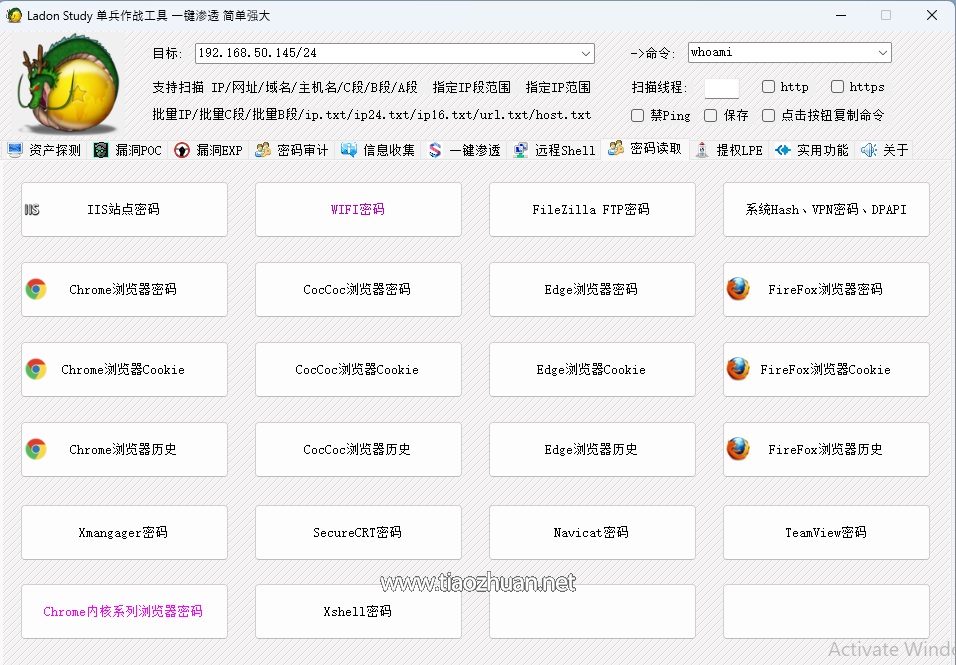Click the Xshell密码 button
956x665 pixels.
tap(358, 611)
